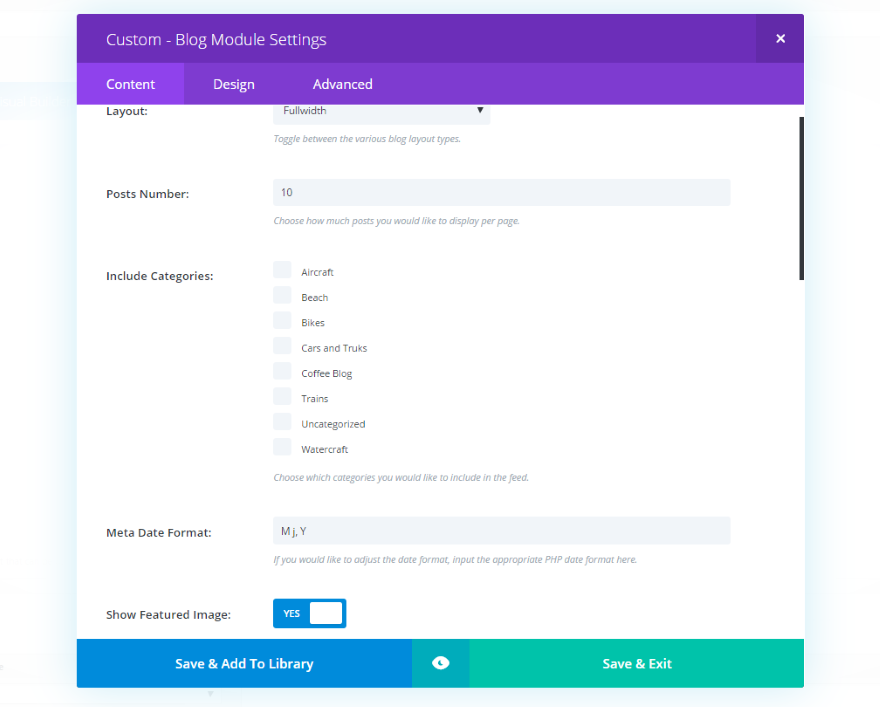Click the Meta Date Format field

(501, 531)
